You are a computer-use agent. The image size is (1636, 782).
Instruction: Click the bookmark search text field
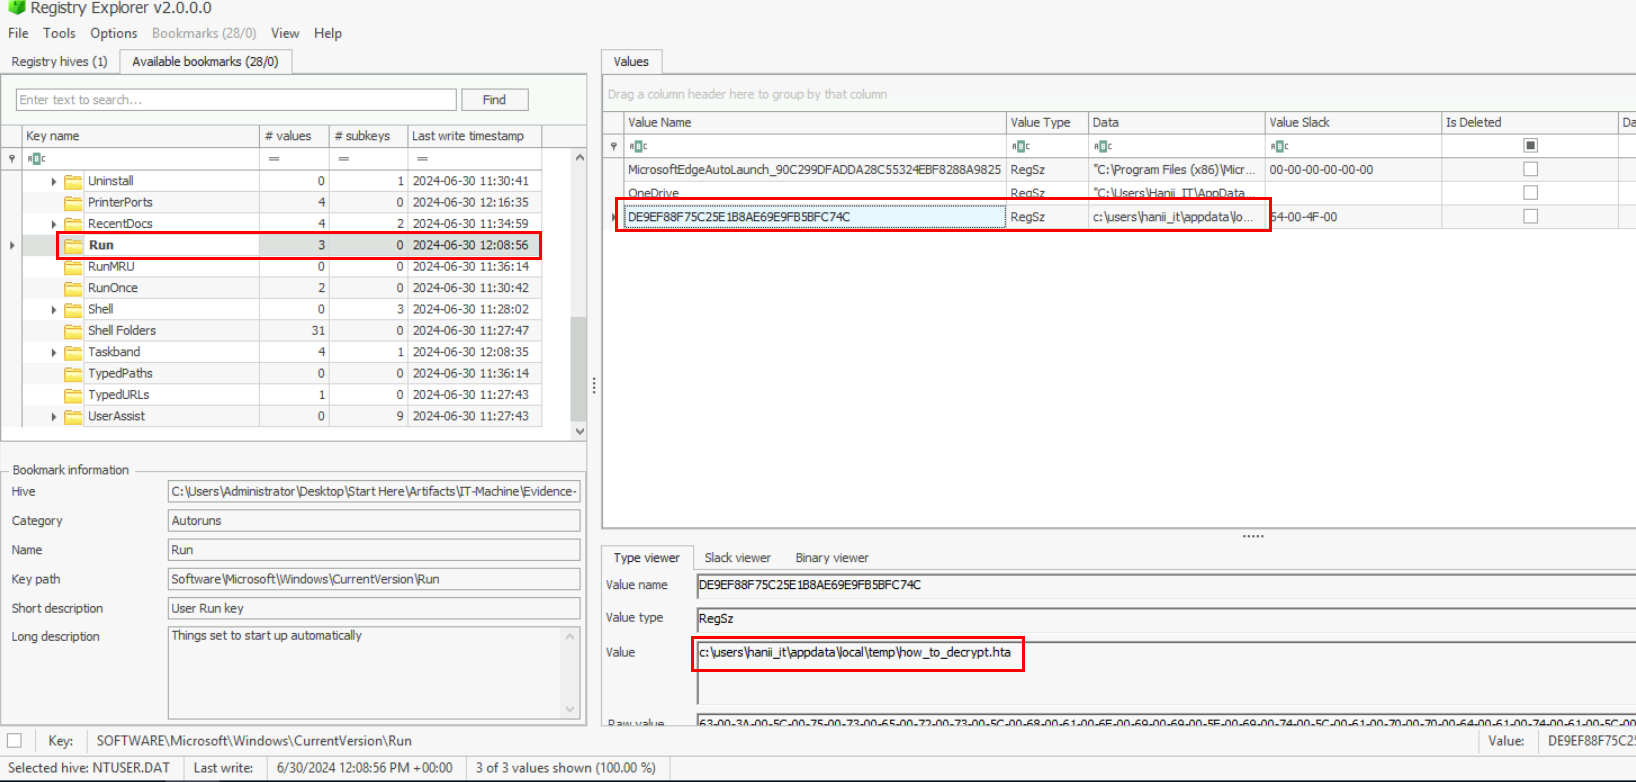click(236, 100)
